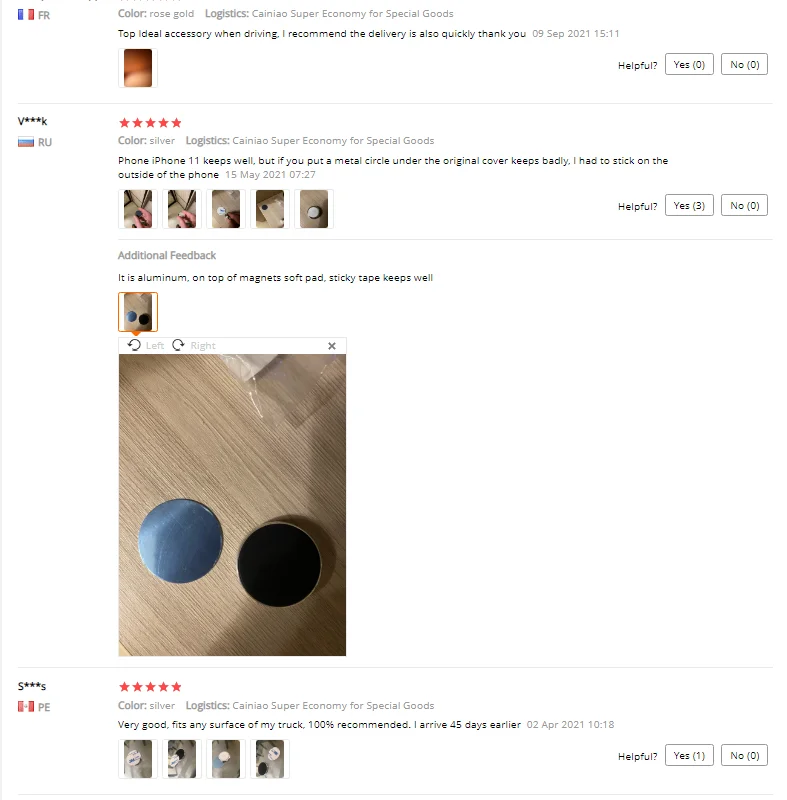Vote No (0) on V***k's review
The height and width of the screenshot is (800, 787).
tap(744, 205)
